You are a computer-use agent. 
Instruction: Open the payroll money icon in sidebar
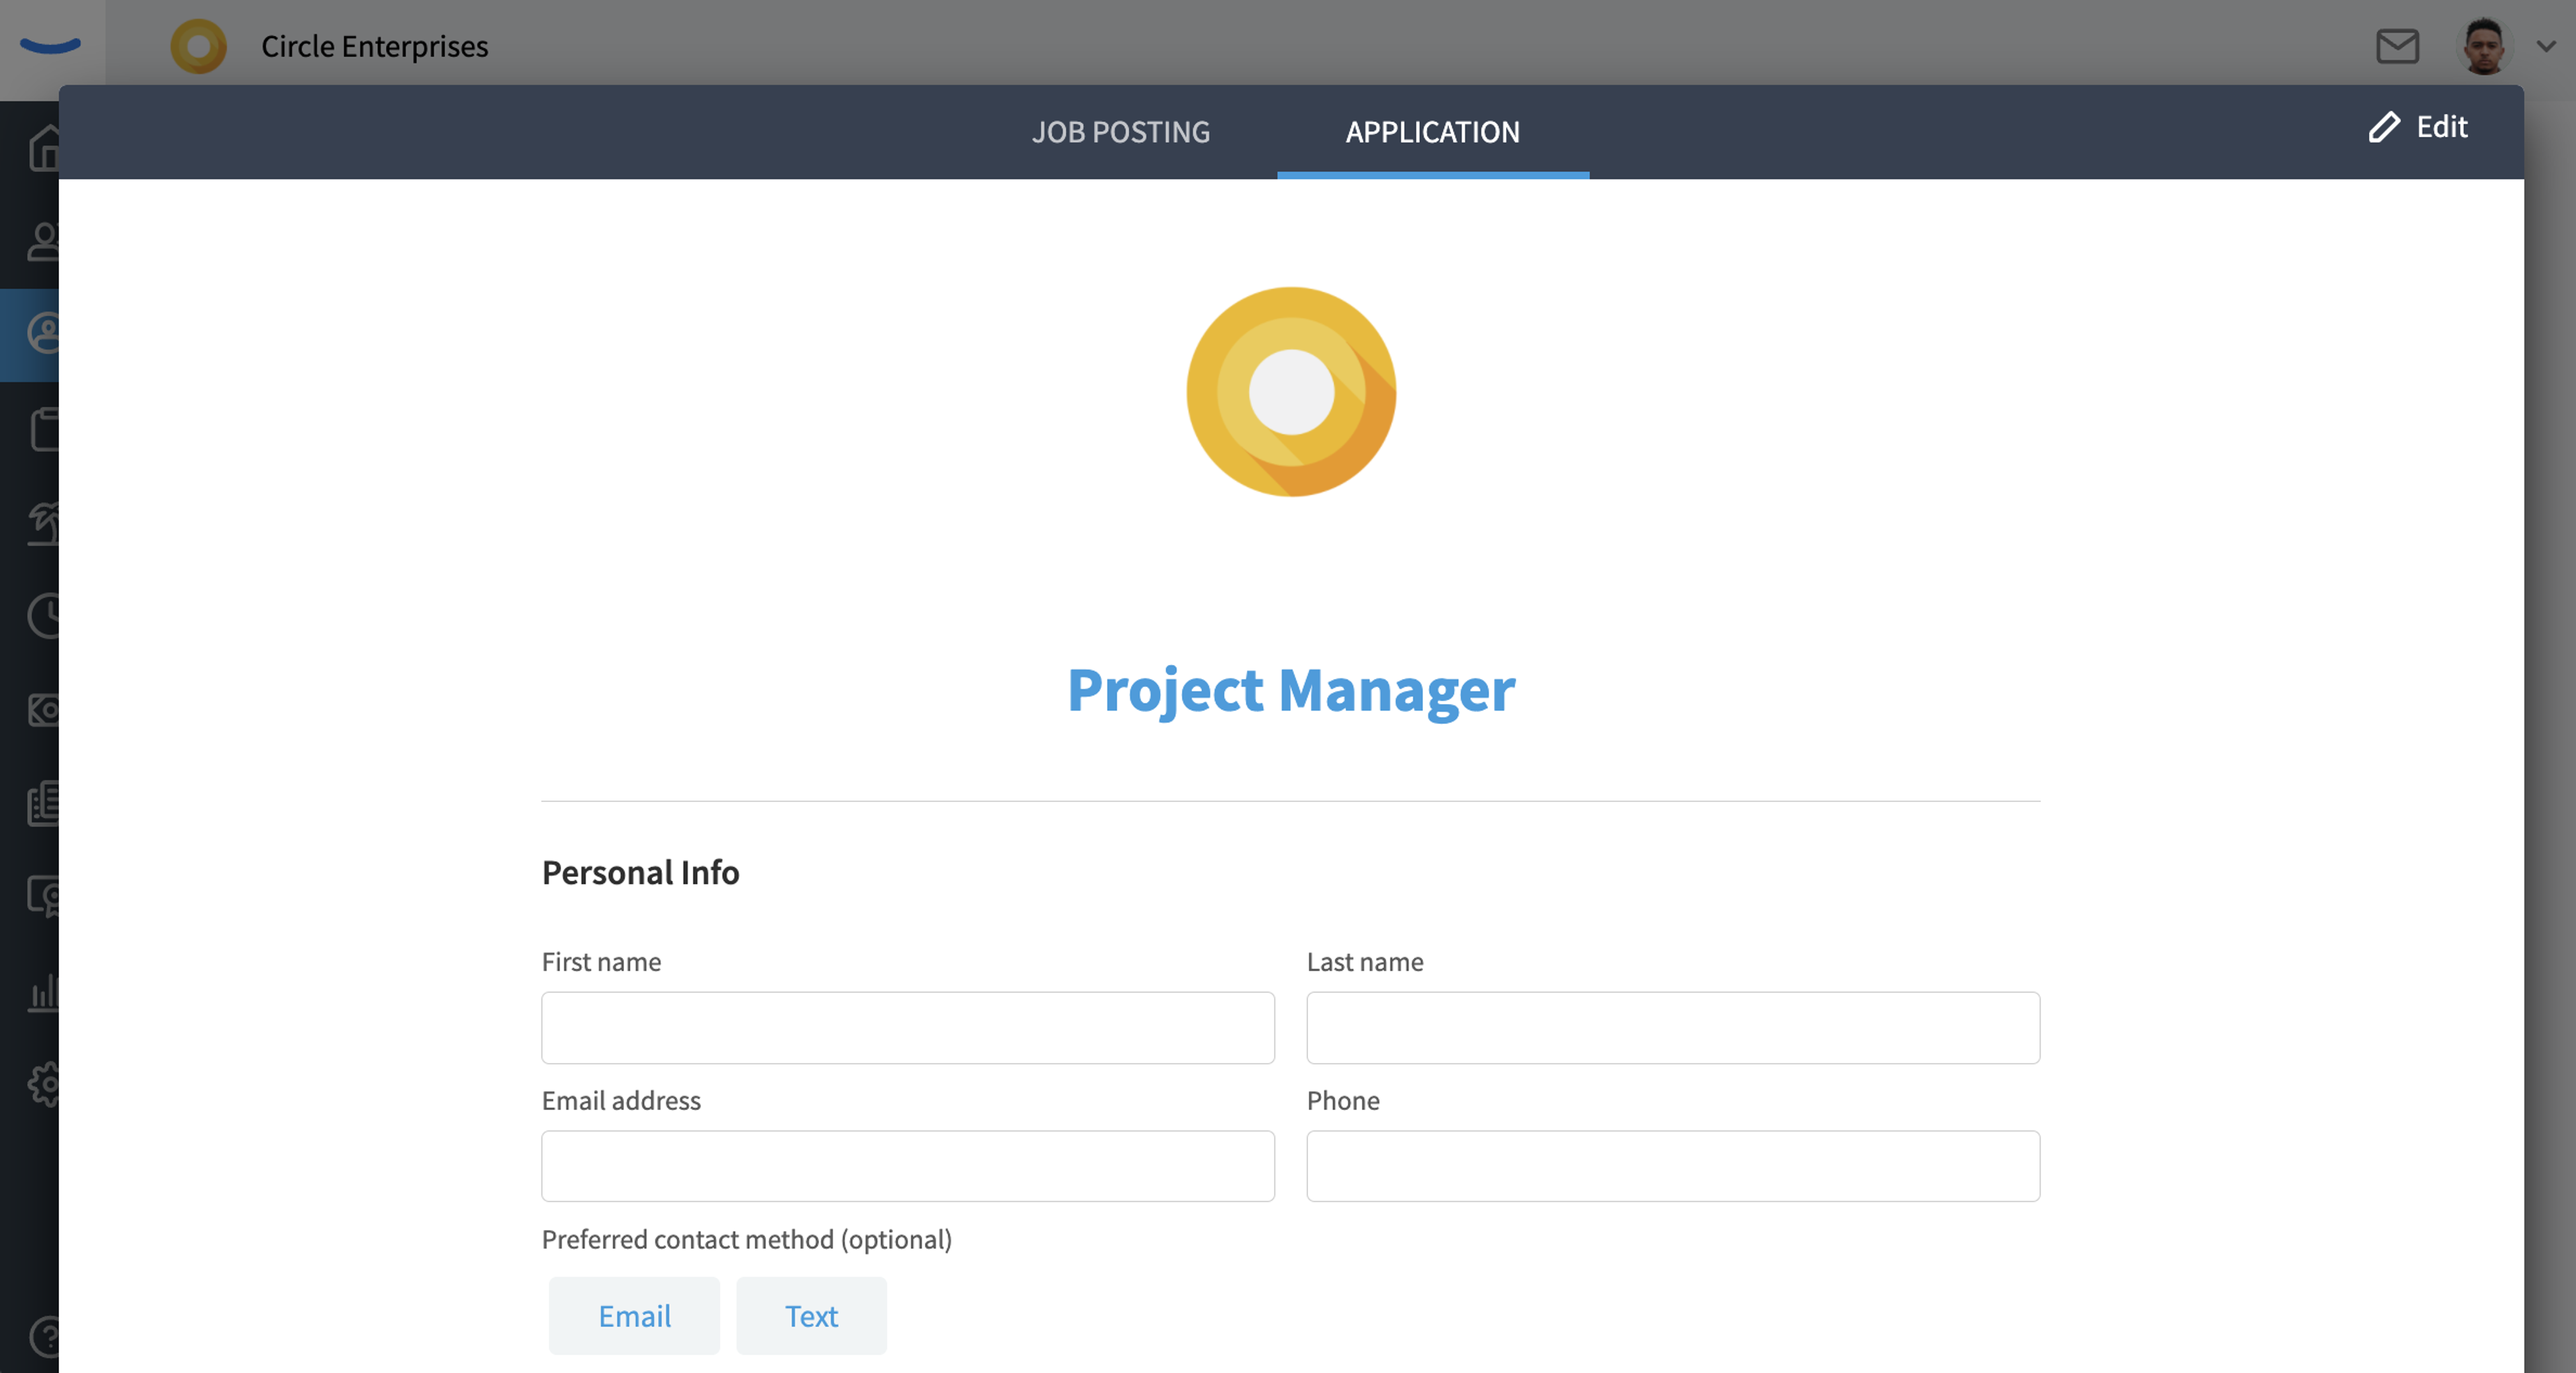click(44, 710)
